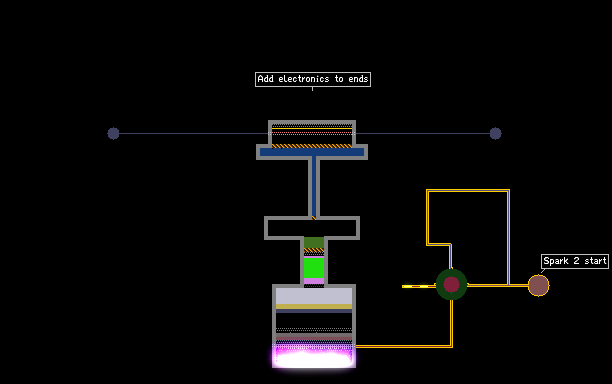
Task: Click the brown Spark 2 start circle
Action: click(539, 286)
